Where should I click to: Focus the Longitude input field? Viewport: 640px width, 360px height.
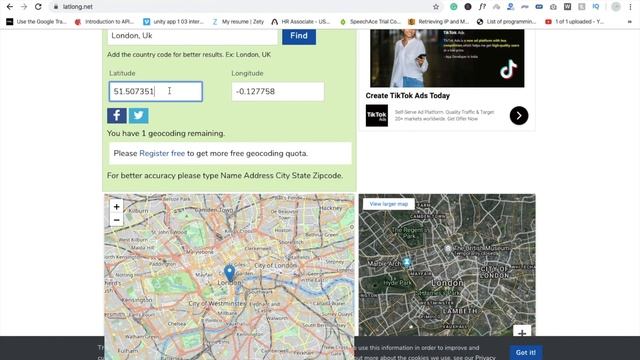[x=278, y=91]
